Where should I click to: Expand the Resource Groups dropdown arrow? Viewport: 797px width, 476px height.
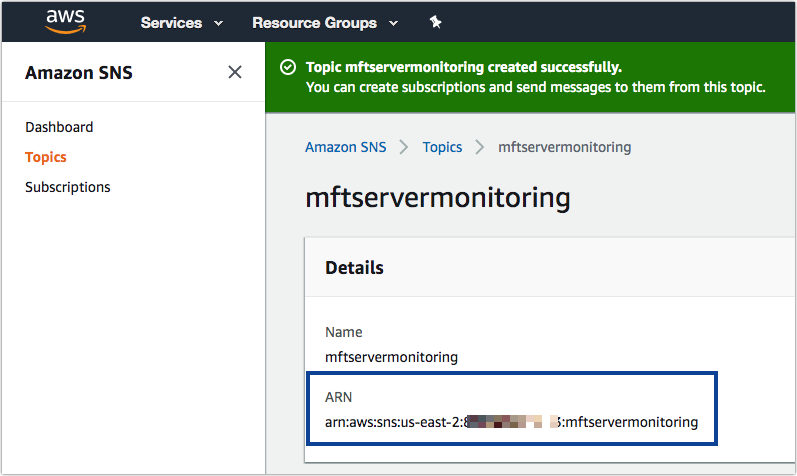(x=393, y=23)
